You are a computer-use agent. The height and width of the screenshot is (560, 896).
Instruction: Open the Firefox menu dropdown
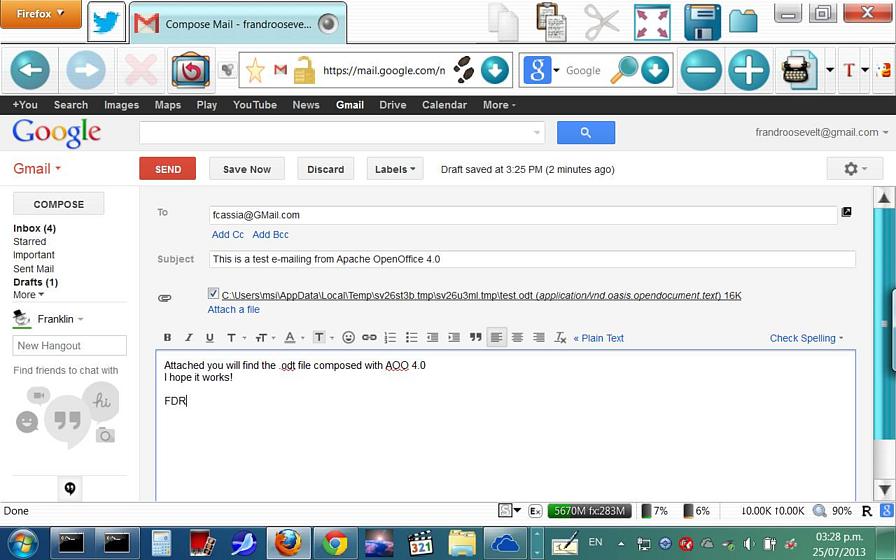tap(41, 14)
